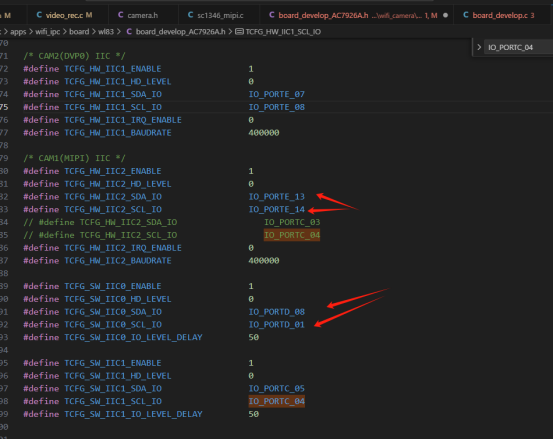This screenshot has width=553, height=440.
Task: Click the 'apps' breadcrumb segment
Action: pos(18,32)
